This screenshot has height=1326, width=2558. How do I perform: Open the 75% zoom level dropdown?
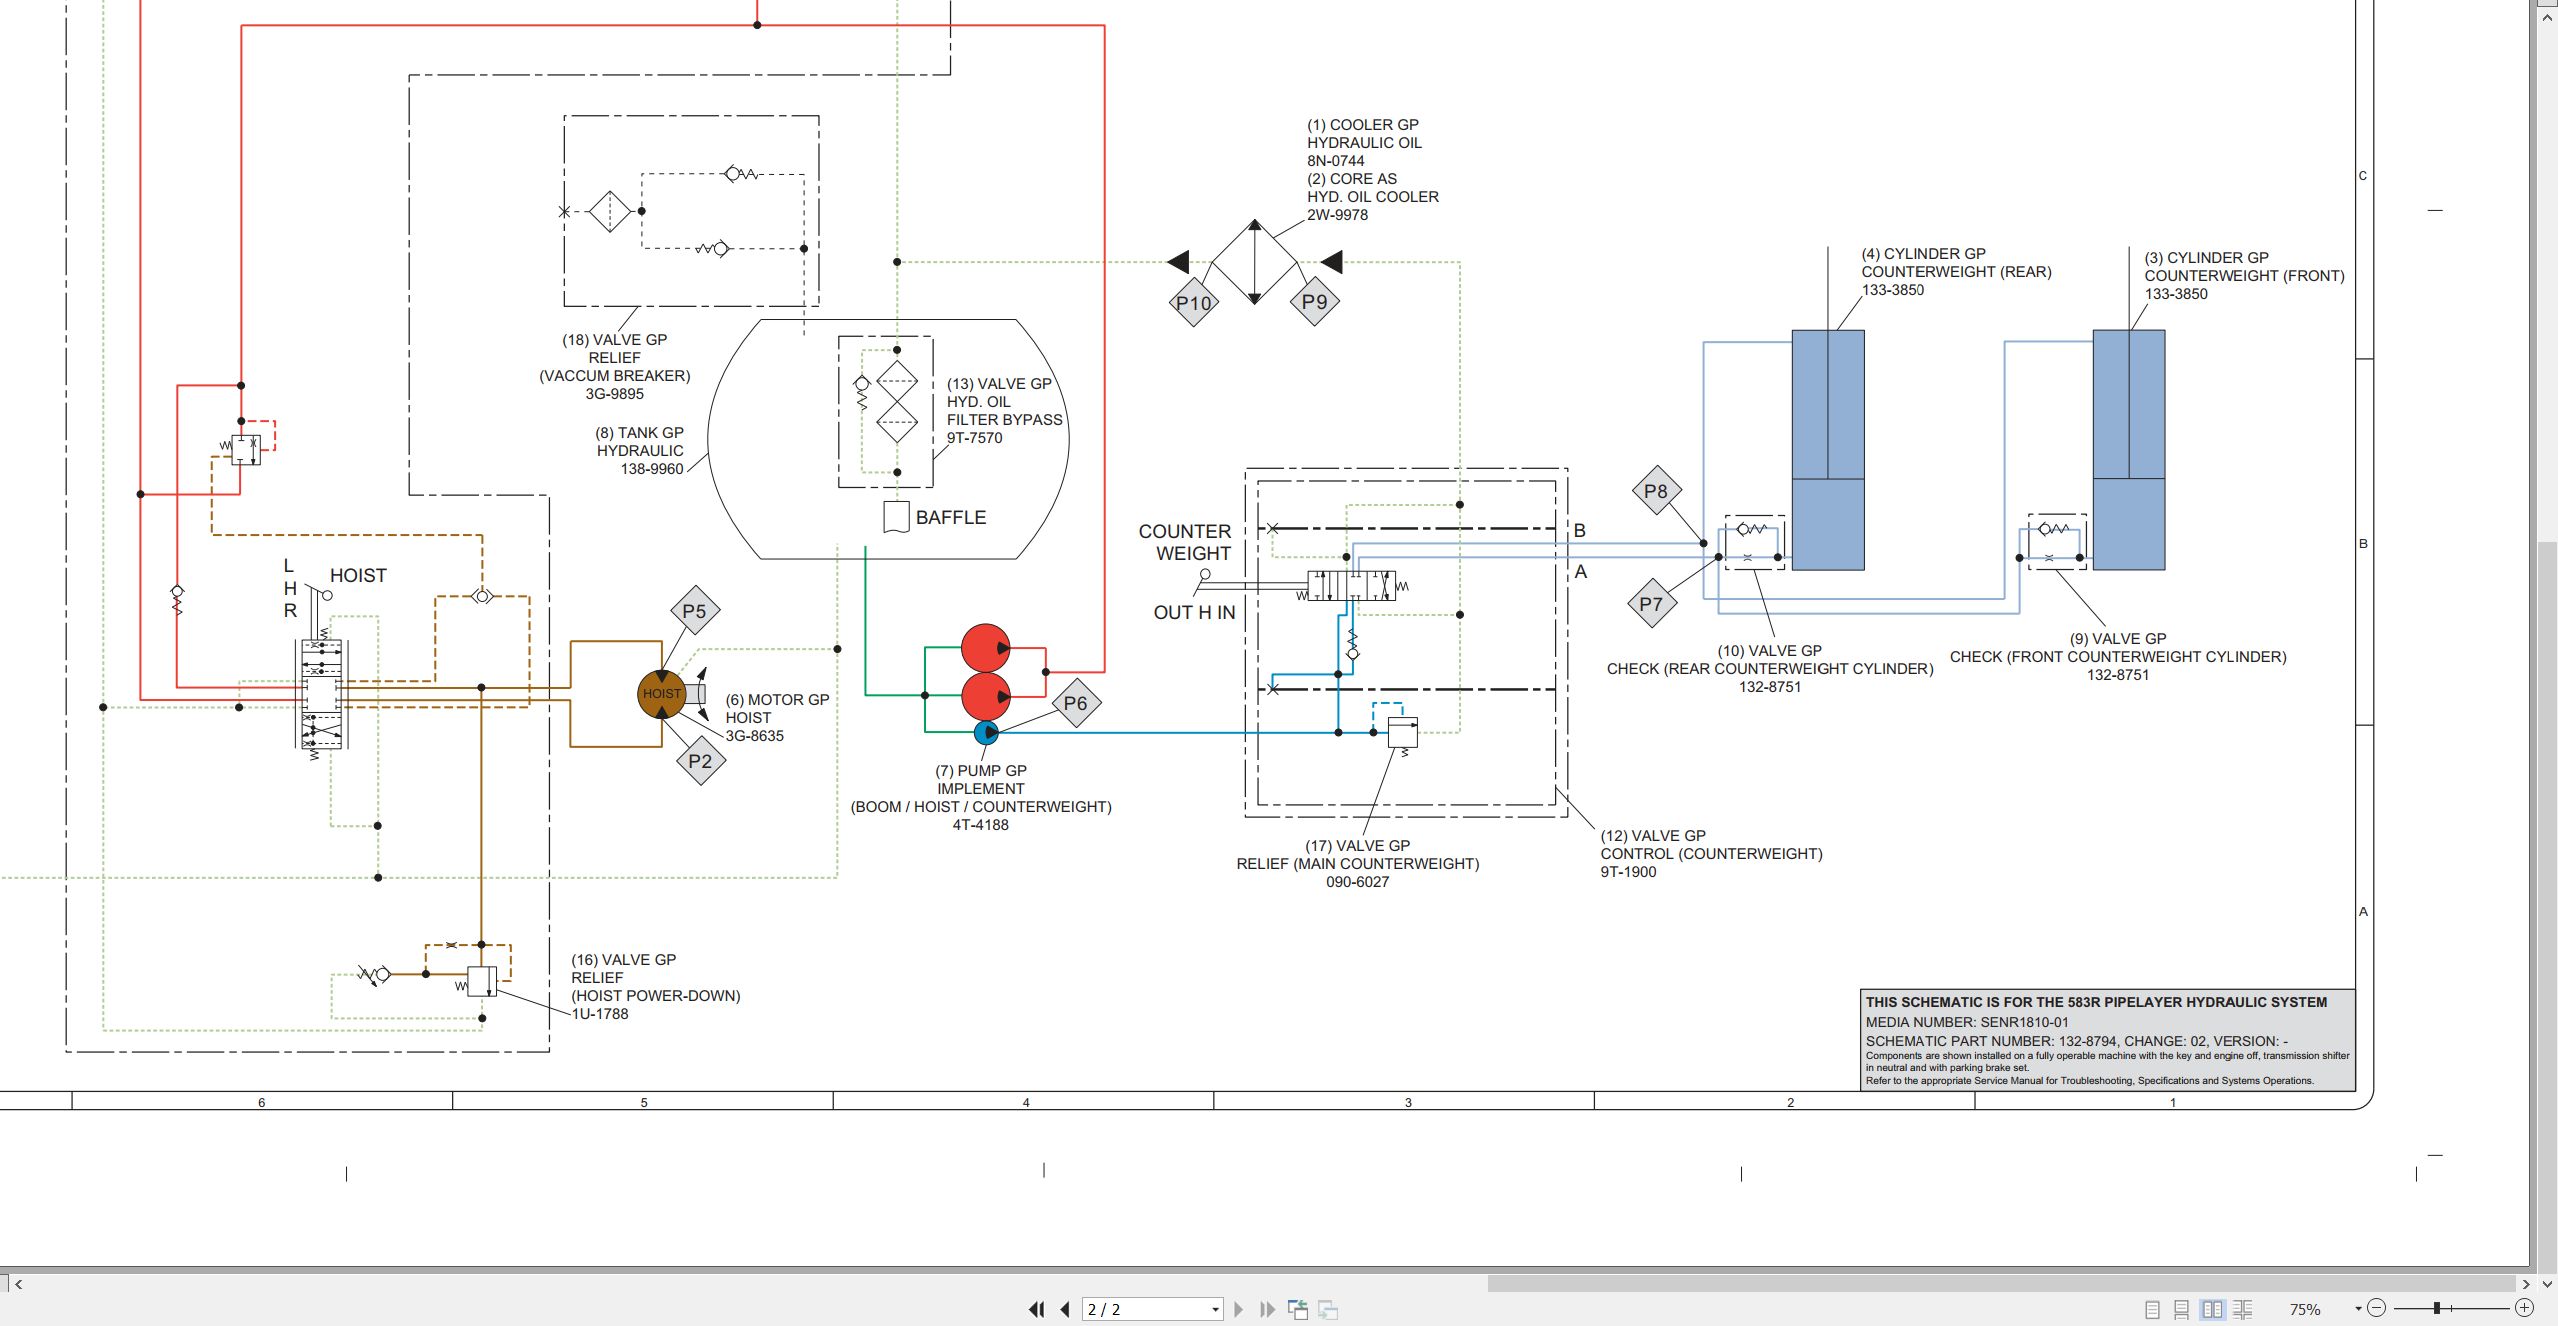pyautogui.click(x=2358, y=1309)
